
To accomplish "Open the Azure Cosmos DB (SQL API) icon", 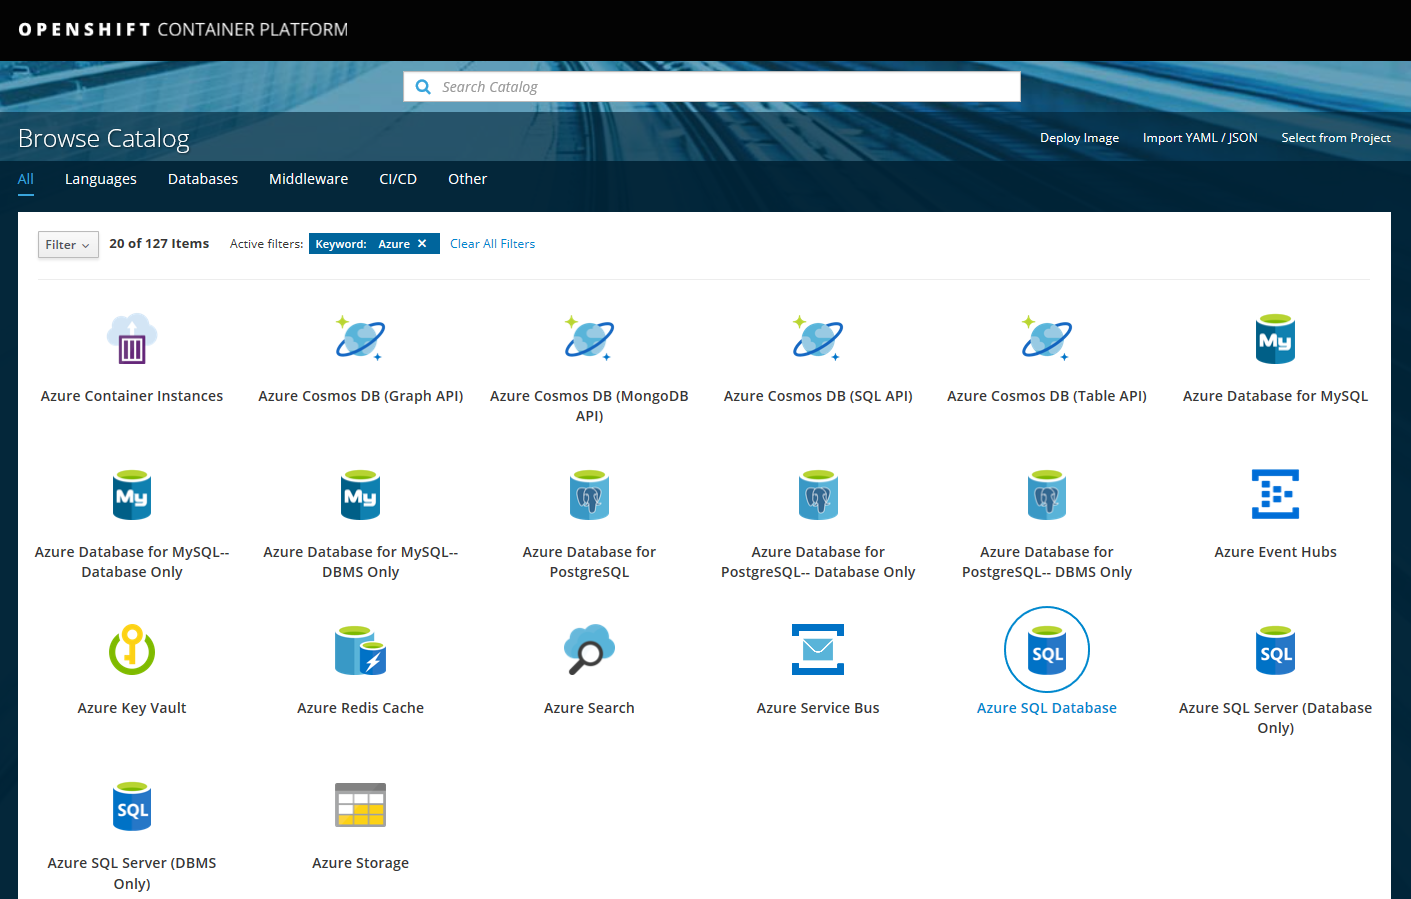I will click(x=818, y=339).
